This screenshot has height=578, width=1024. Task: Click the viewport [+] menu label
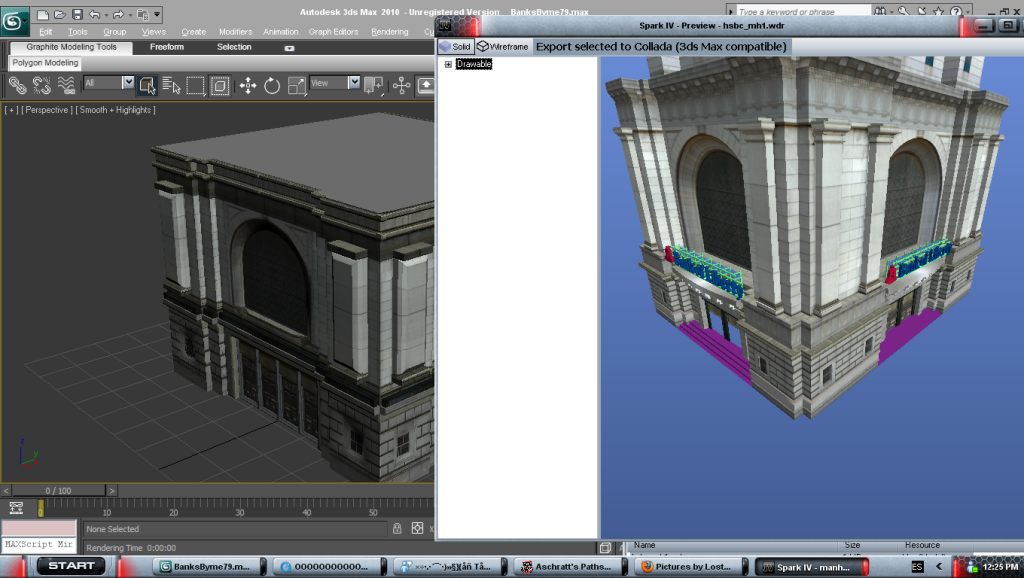pyautogui.click(x=11, y=110)
